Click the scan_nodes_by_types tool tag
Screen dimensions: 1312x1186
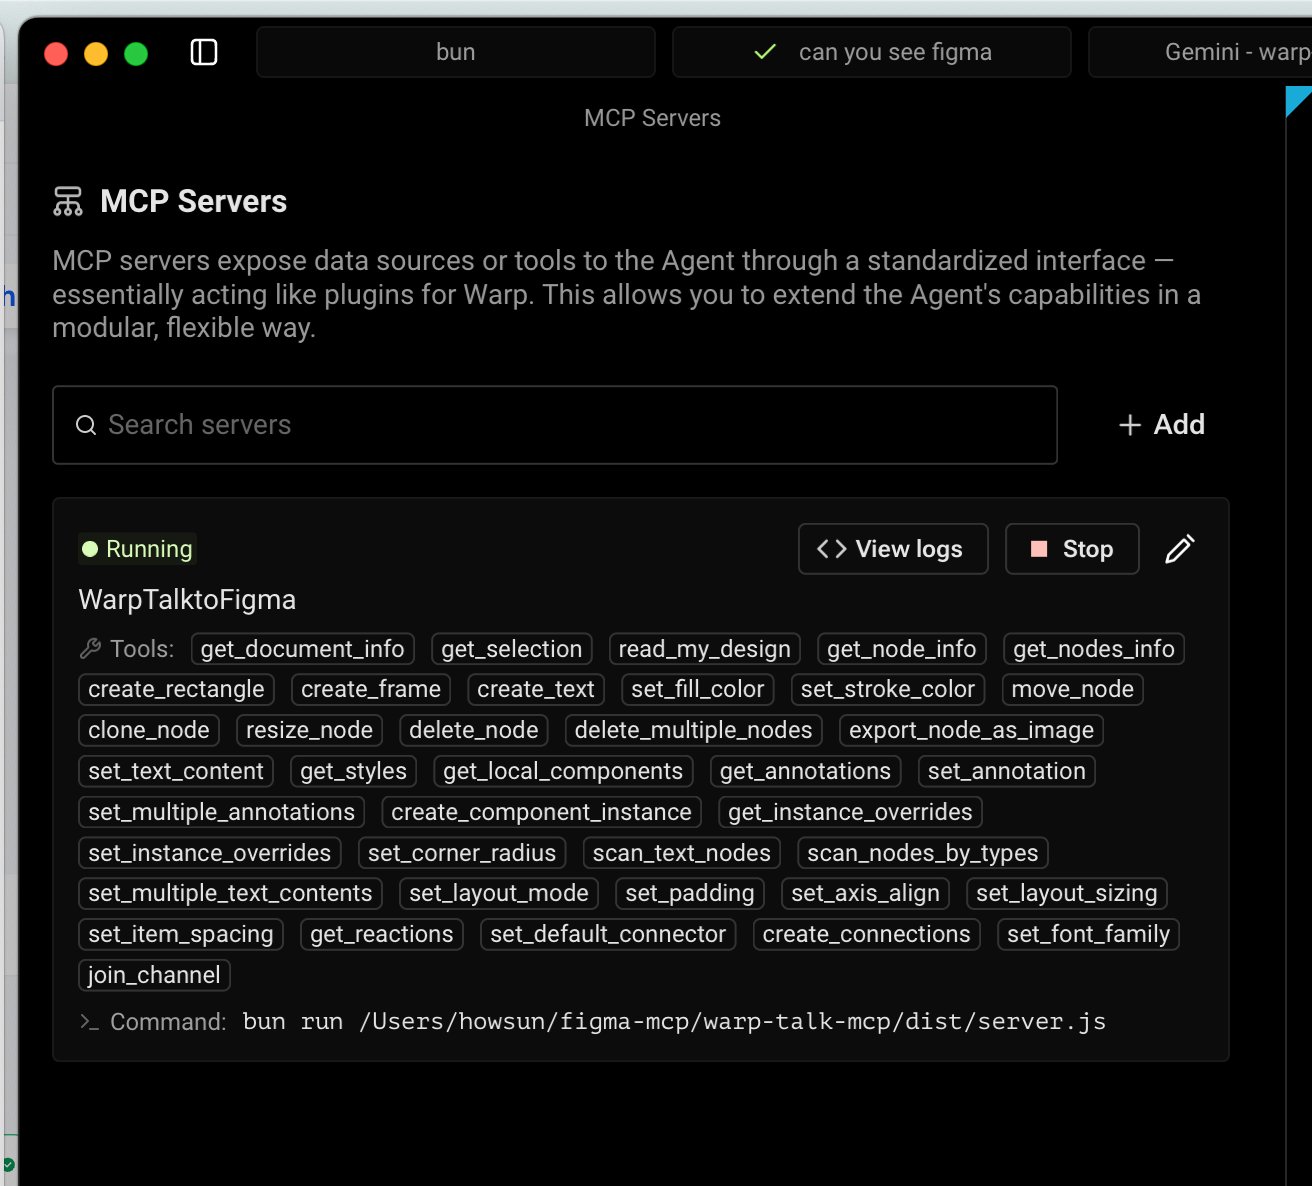click(923, 853)
